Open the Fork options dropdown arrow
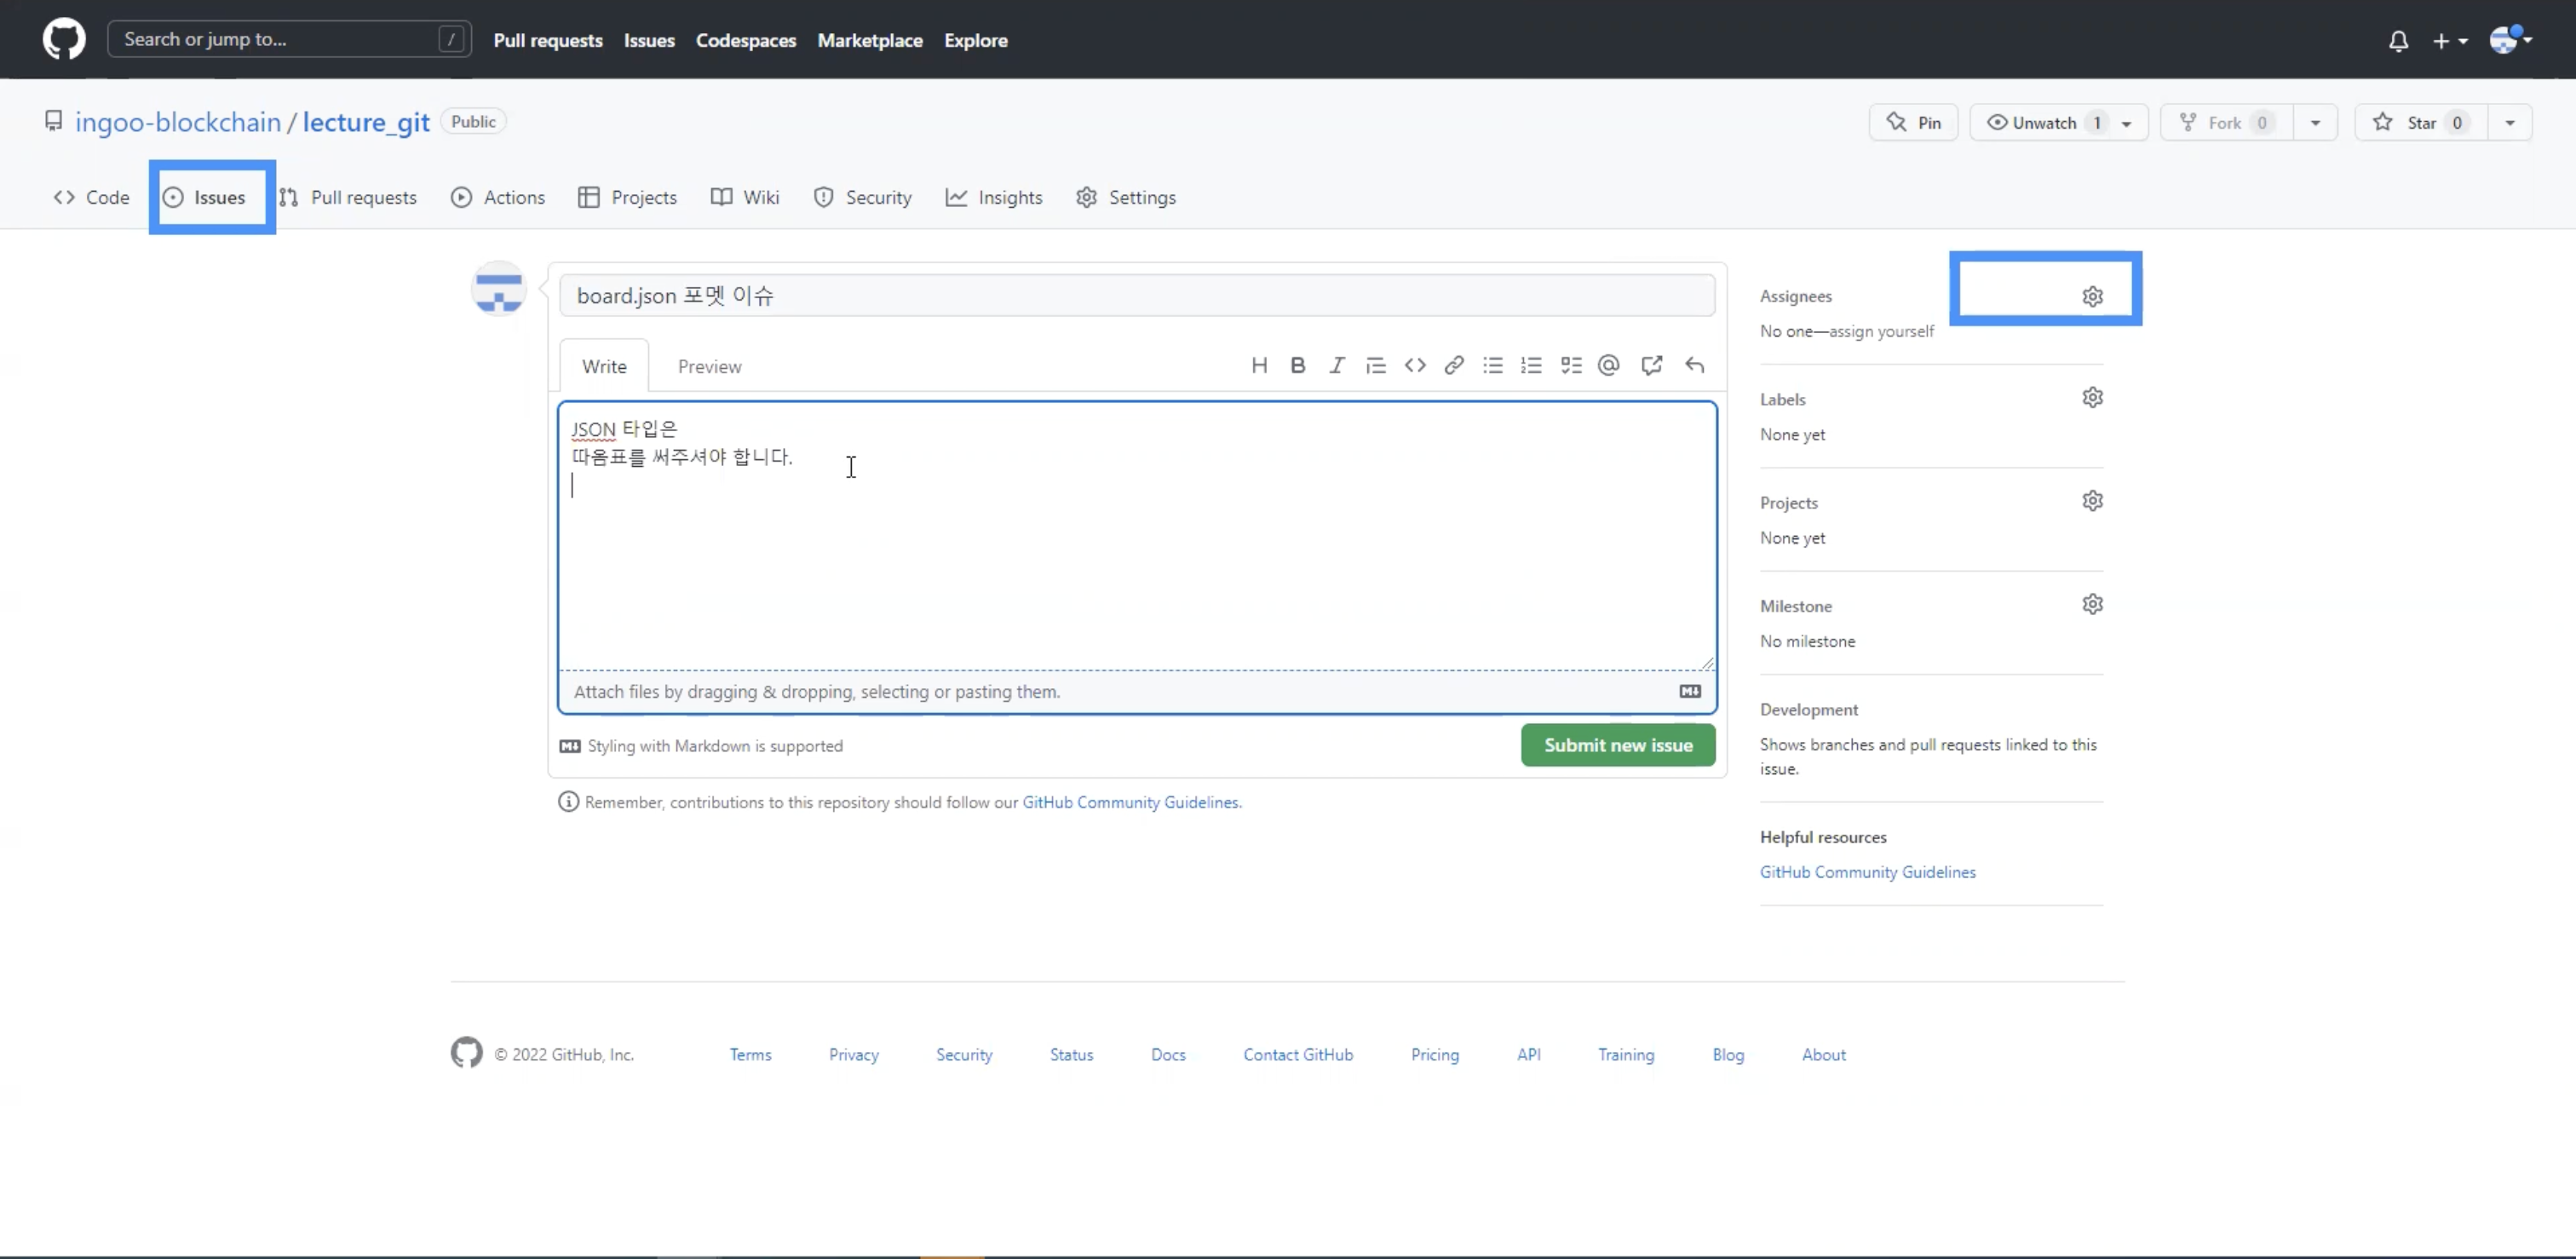The height and width of the screenshot is (1259, 2576). click(2315, 123)
